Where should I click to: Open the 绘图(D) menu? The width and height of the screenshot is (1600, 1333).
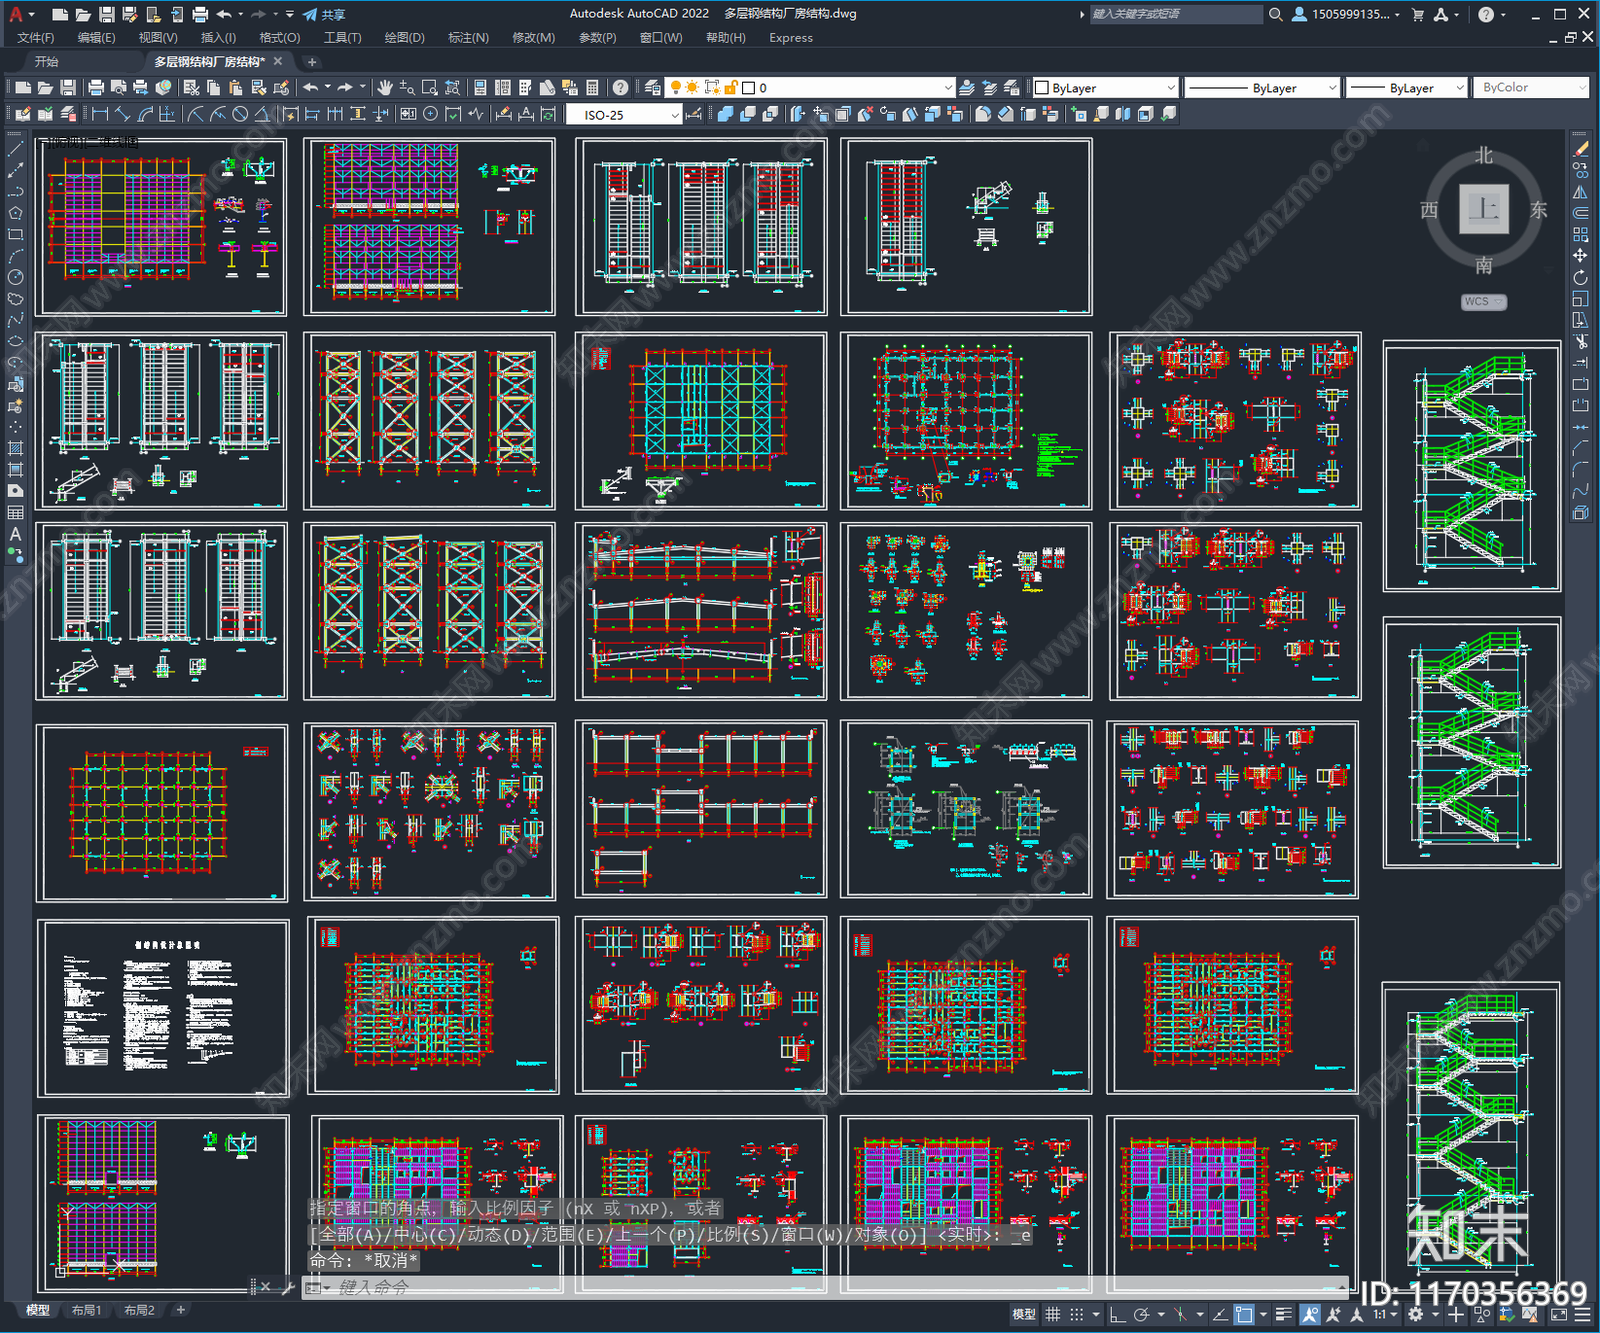coord(404,38)
